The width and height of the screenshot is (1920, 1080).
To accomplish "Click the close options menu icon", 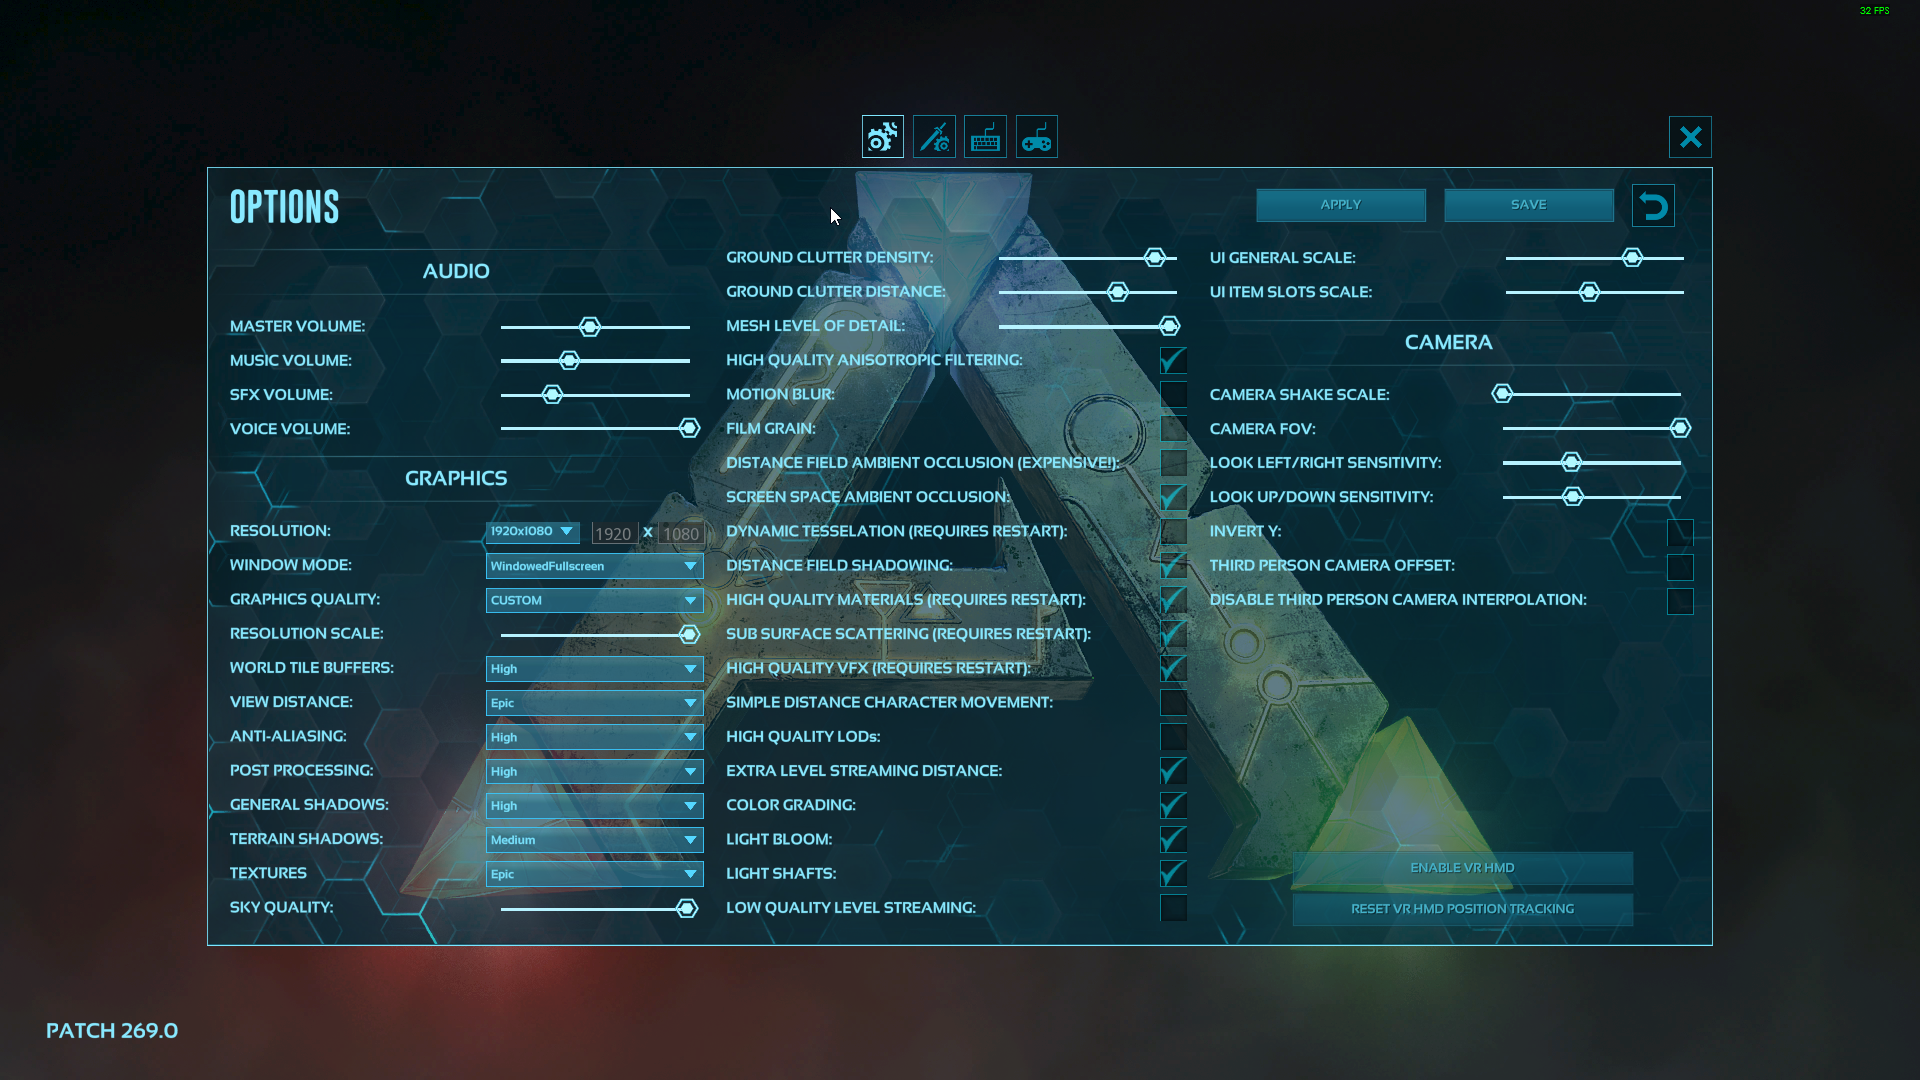I will 1691,136.
